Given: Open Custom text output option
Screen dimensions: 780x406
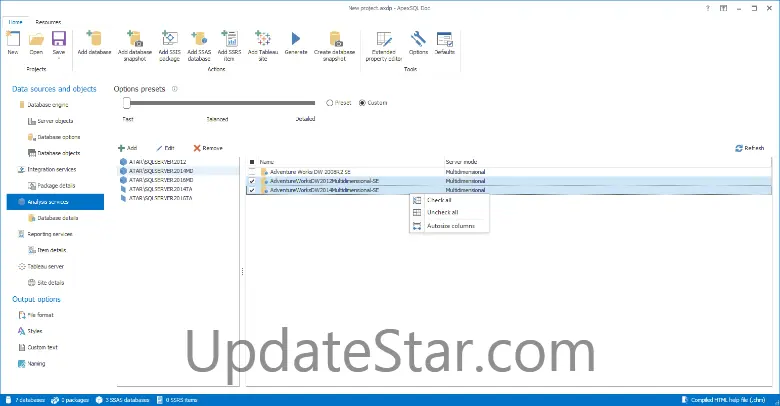Looking at the screenshot, I should pos(42,347).
